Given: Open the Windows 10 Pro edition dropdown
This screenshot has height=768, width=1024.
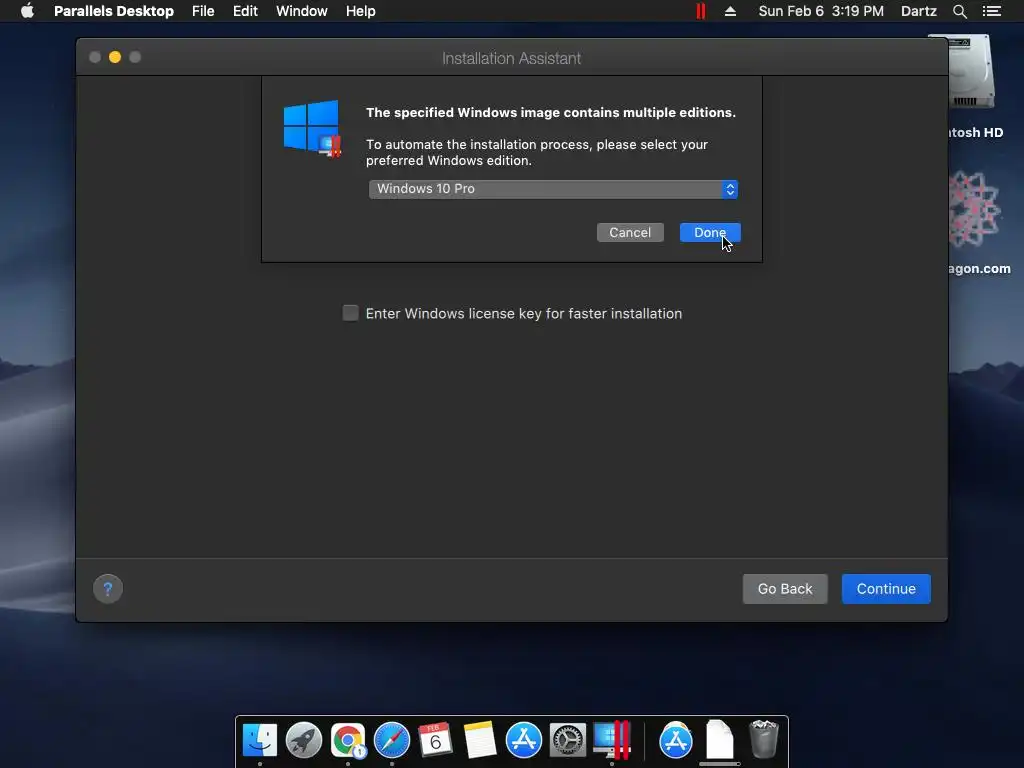Looking at the screenshot, I should point(553,189).
